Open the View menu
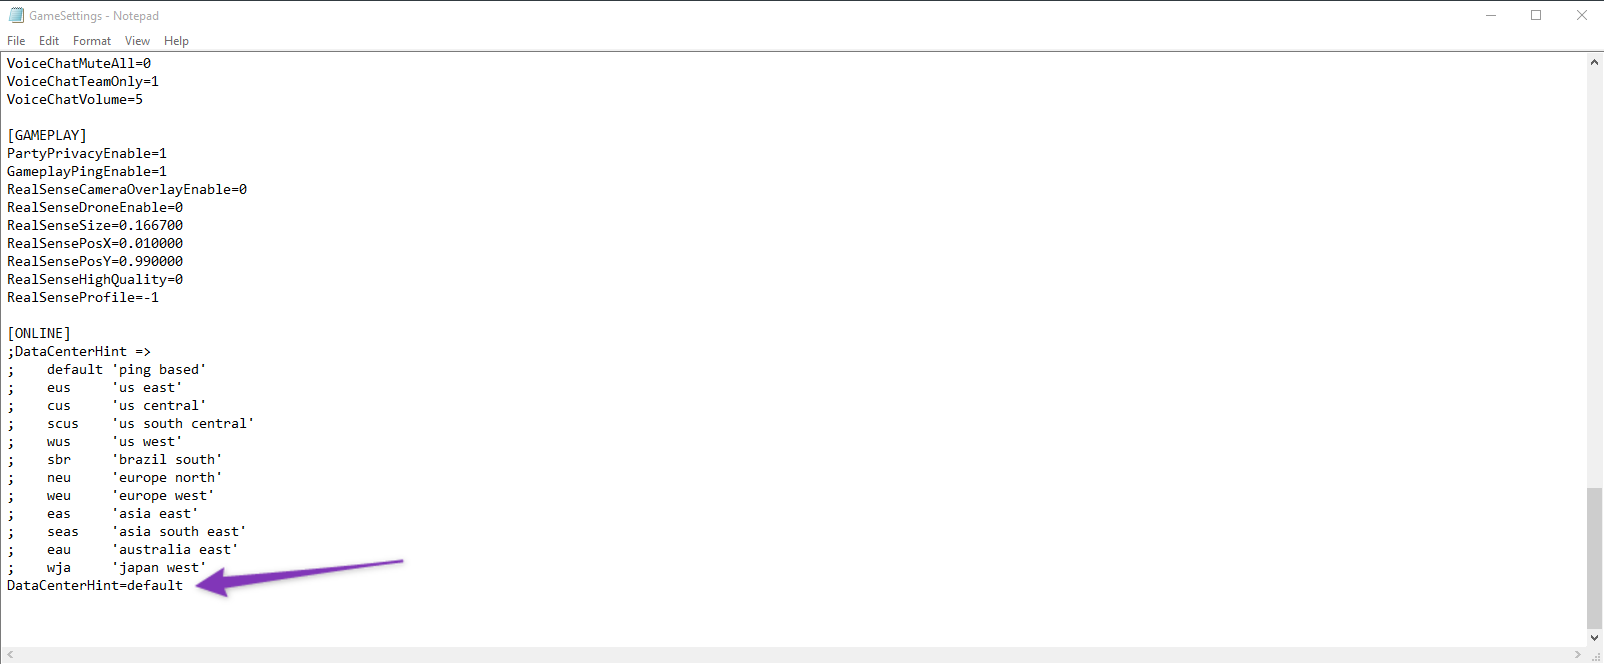The image size is (1604, 664). pos(137,41)
